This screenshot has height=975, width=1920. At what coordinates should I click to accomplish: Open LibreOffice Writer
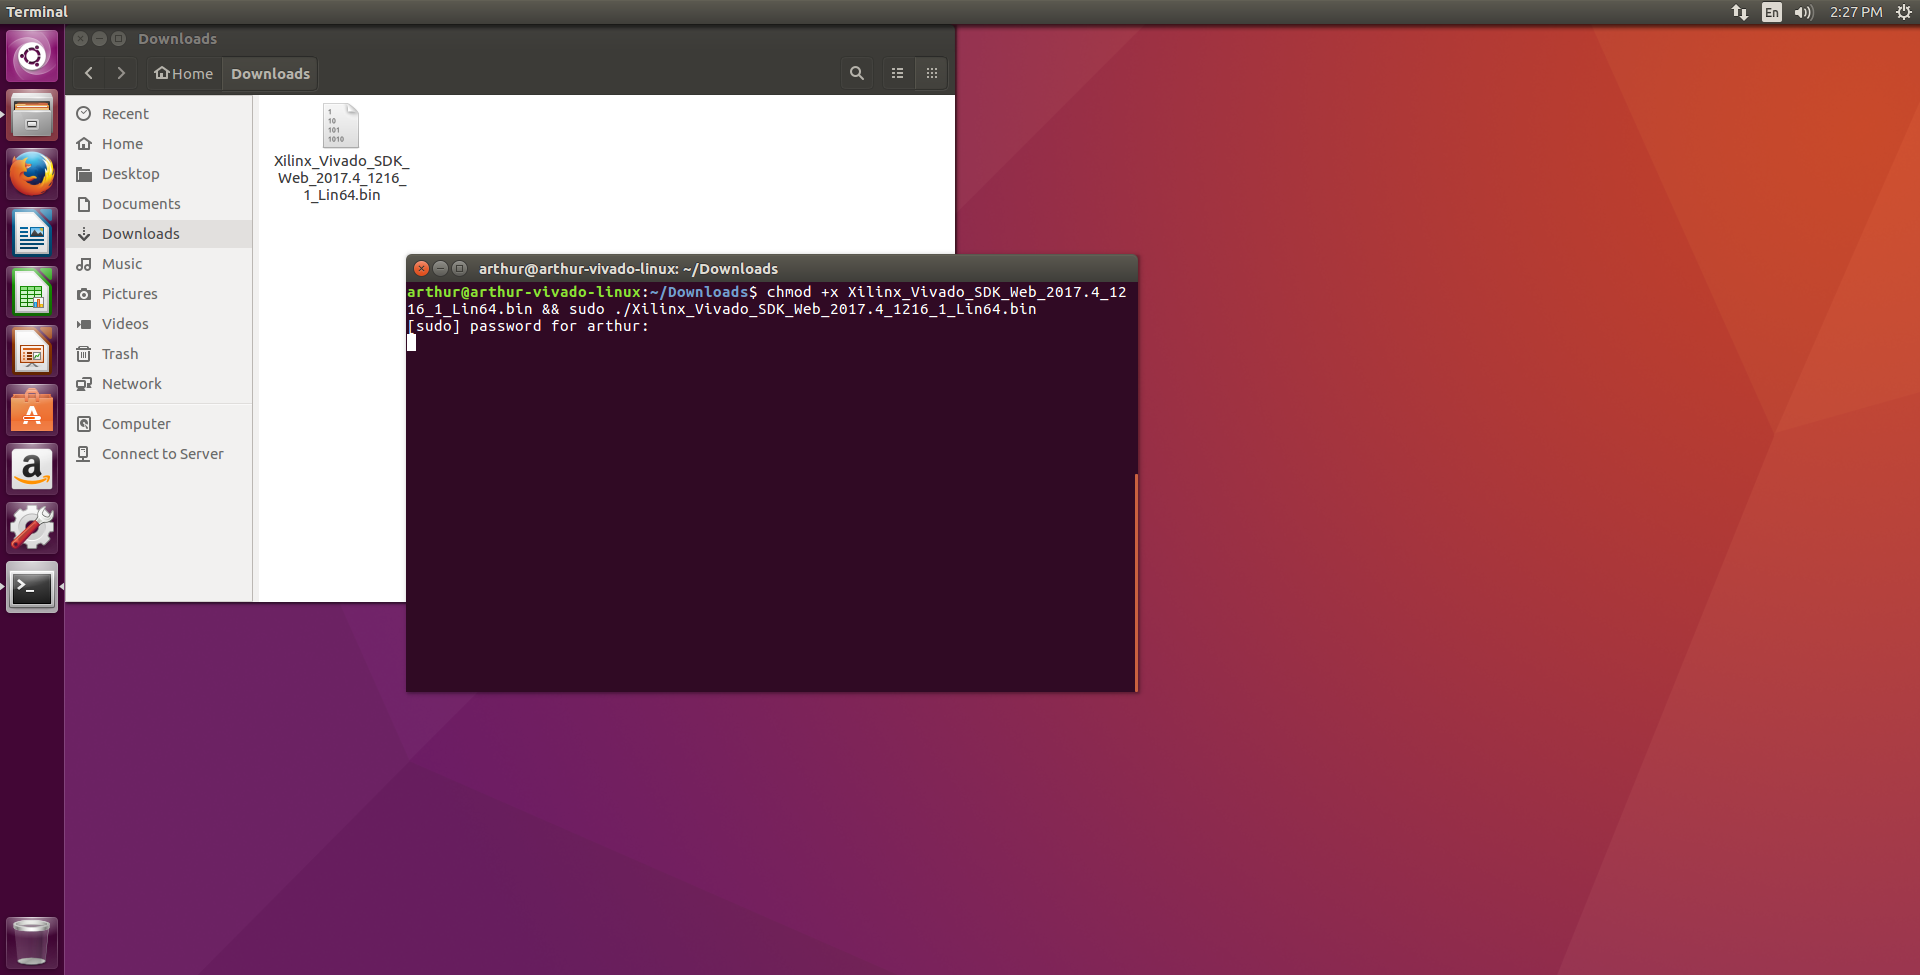pos(32,233)
